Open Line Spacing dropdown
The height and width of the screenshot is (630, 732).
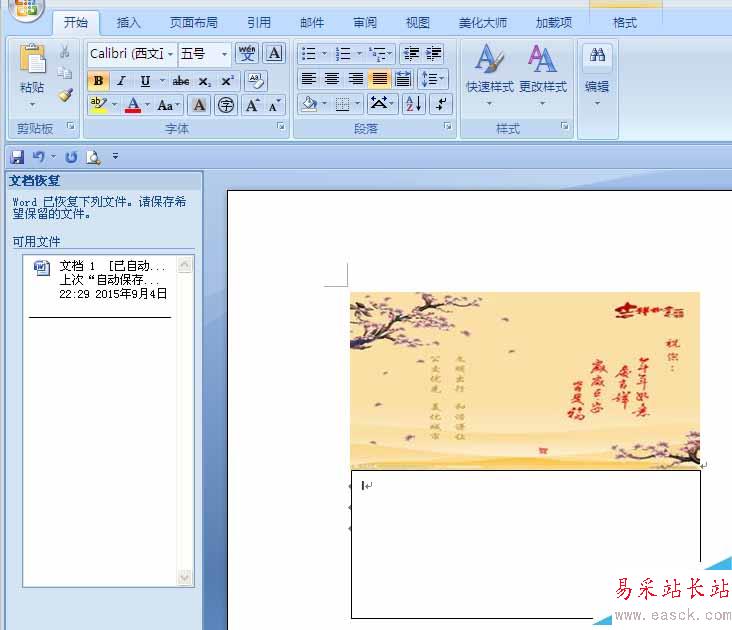pos(433,79)
